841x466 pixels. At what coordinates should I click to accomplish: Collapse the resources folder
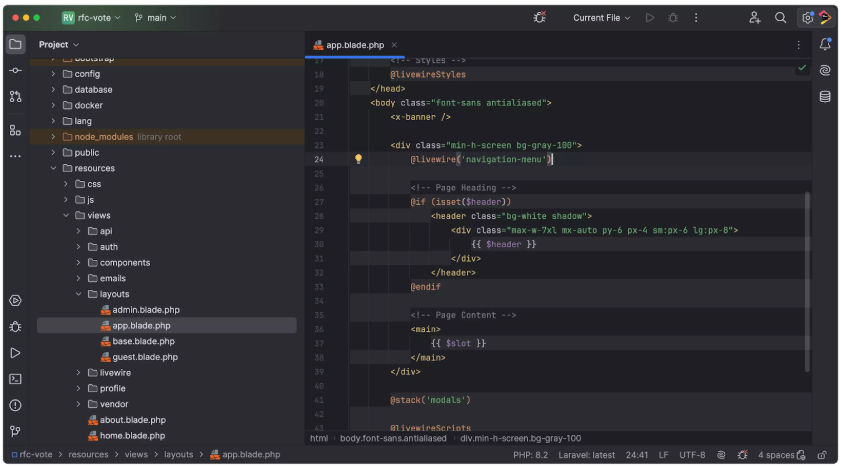[x=53, y=168]
